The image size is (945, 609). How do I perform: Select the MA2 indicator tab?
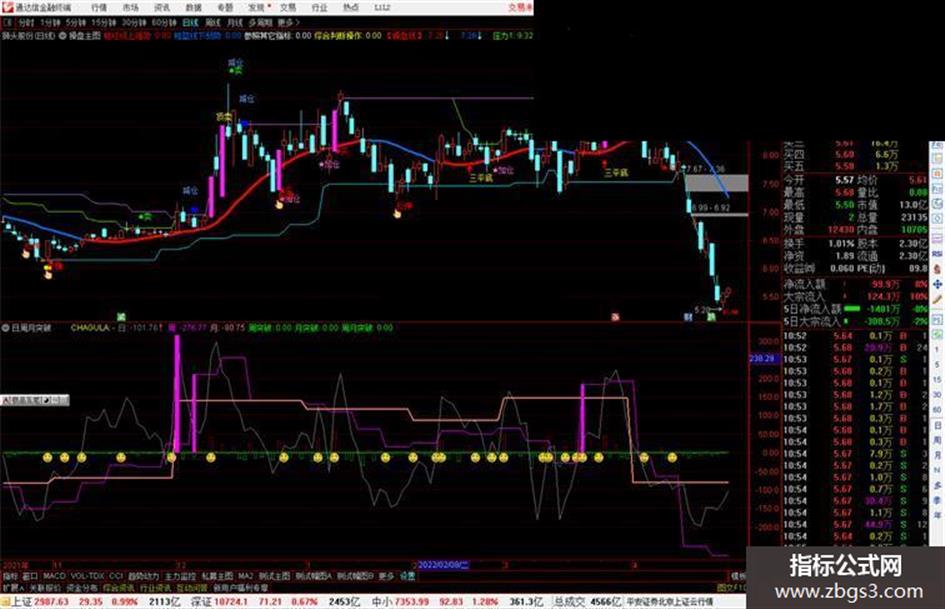pyautogui.click(x=245, y=576)
